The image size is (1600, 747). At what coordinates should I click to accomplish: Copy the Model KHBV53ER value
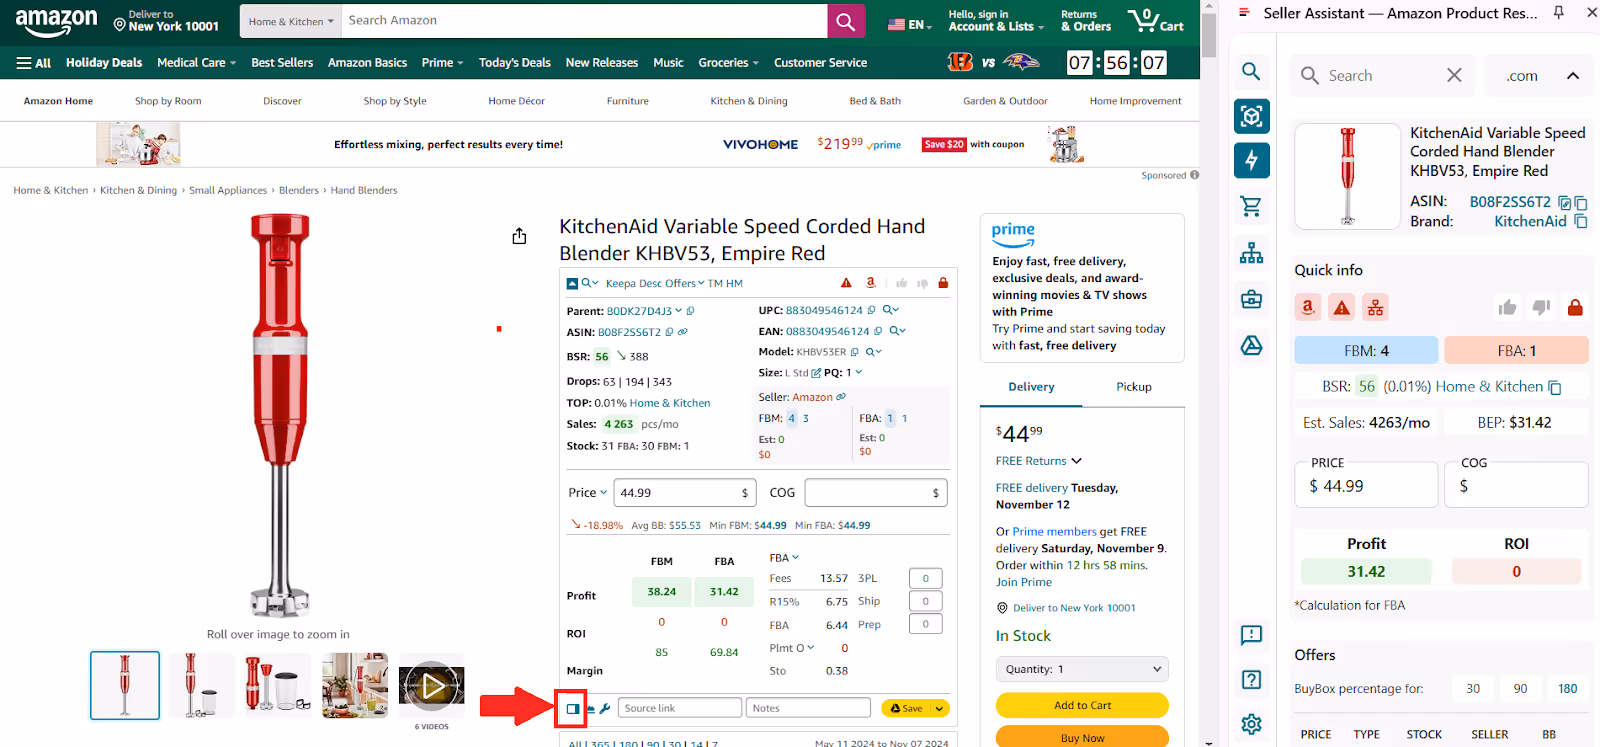tap(855, 352)
